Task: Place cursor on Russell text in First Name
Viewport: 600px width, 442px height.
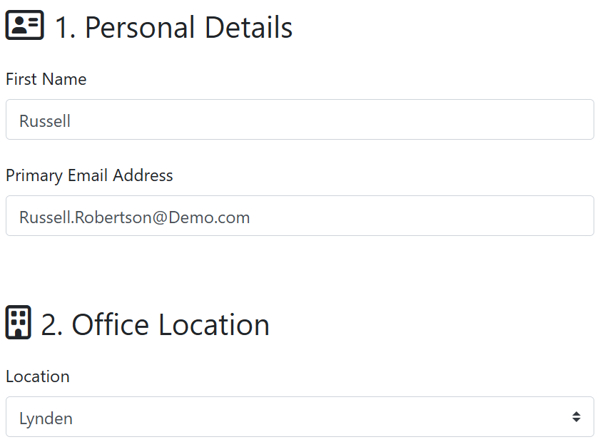Action: point(45,121)
